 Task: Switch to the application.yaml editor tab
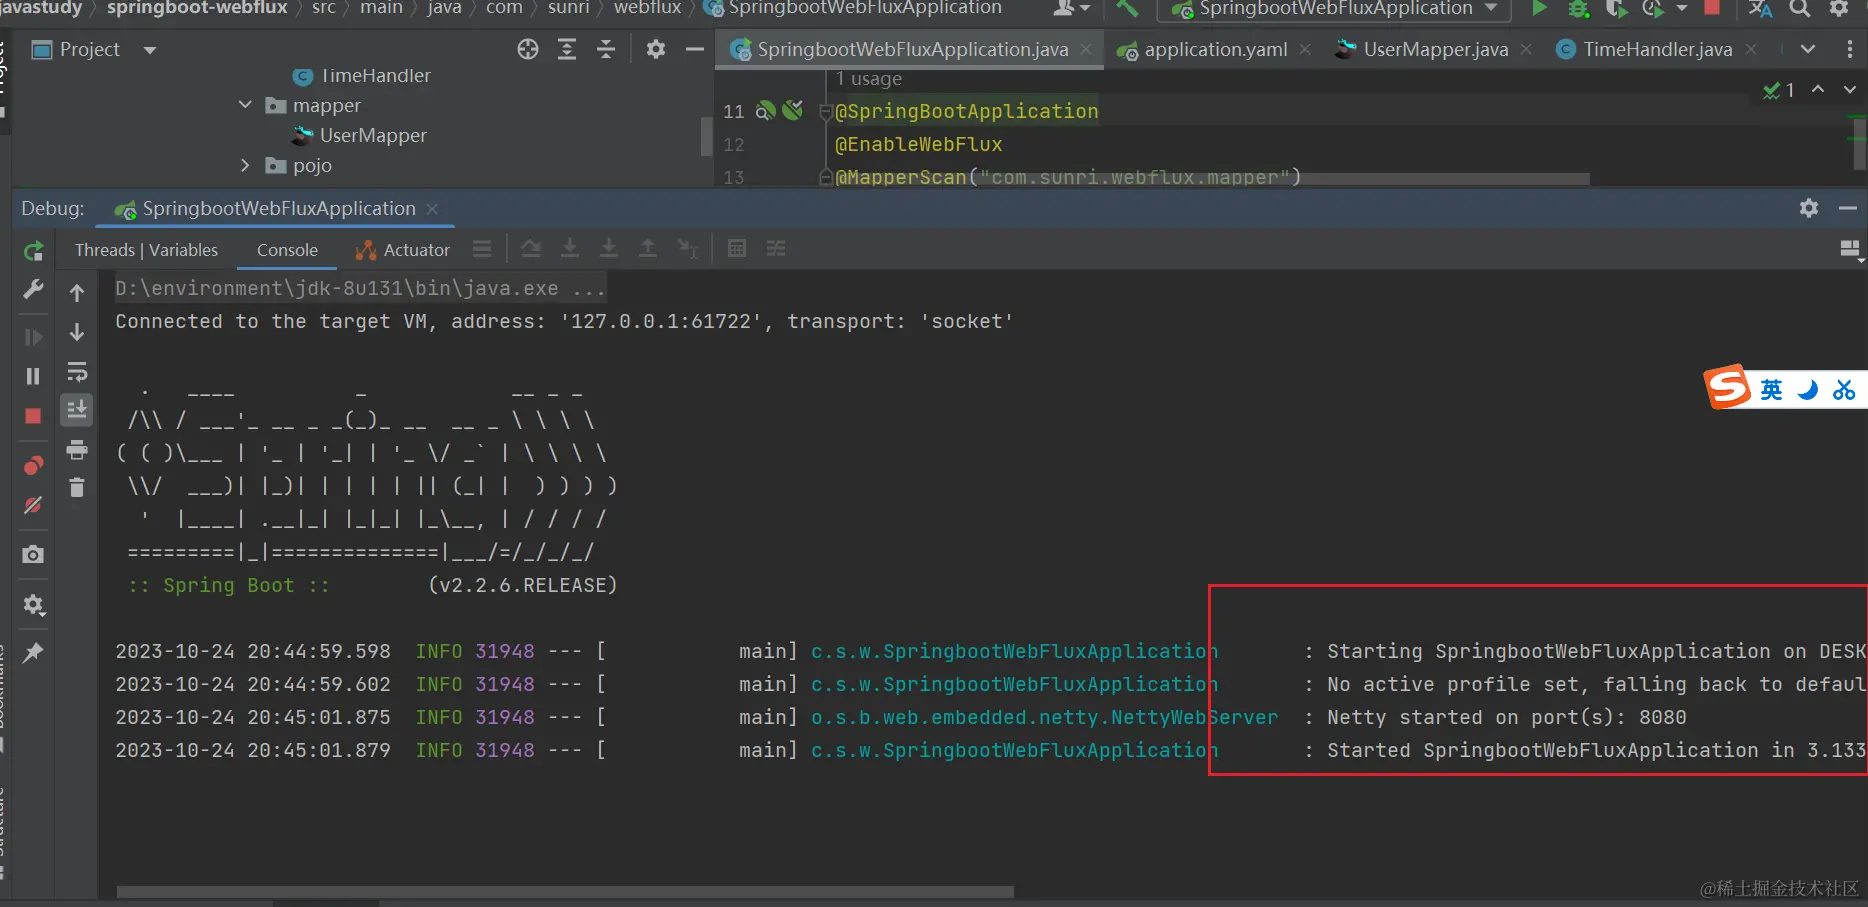point(1215,49)
